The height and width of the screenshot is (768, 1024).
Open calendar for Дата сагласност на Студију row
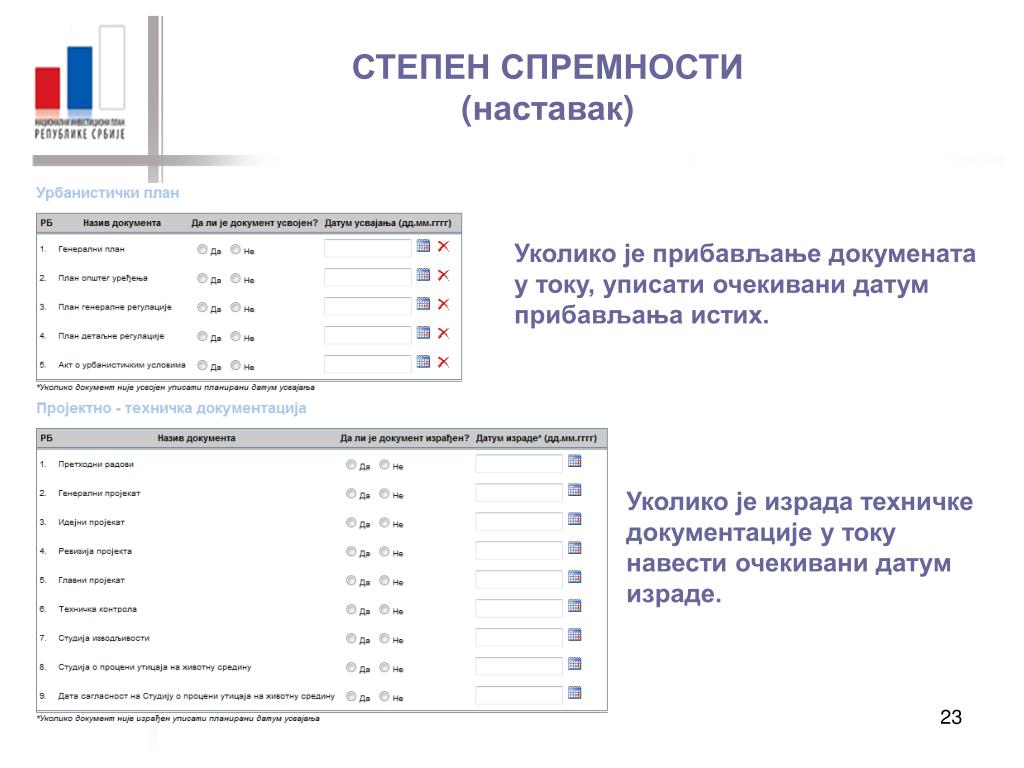coord(575,693)
